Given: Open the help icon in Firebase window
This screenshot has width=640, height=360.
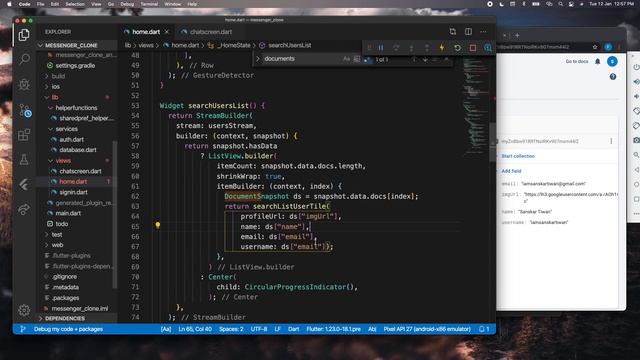Looking at the screenshot, I should 613,77.
